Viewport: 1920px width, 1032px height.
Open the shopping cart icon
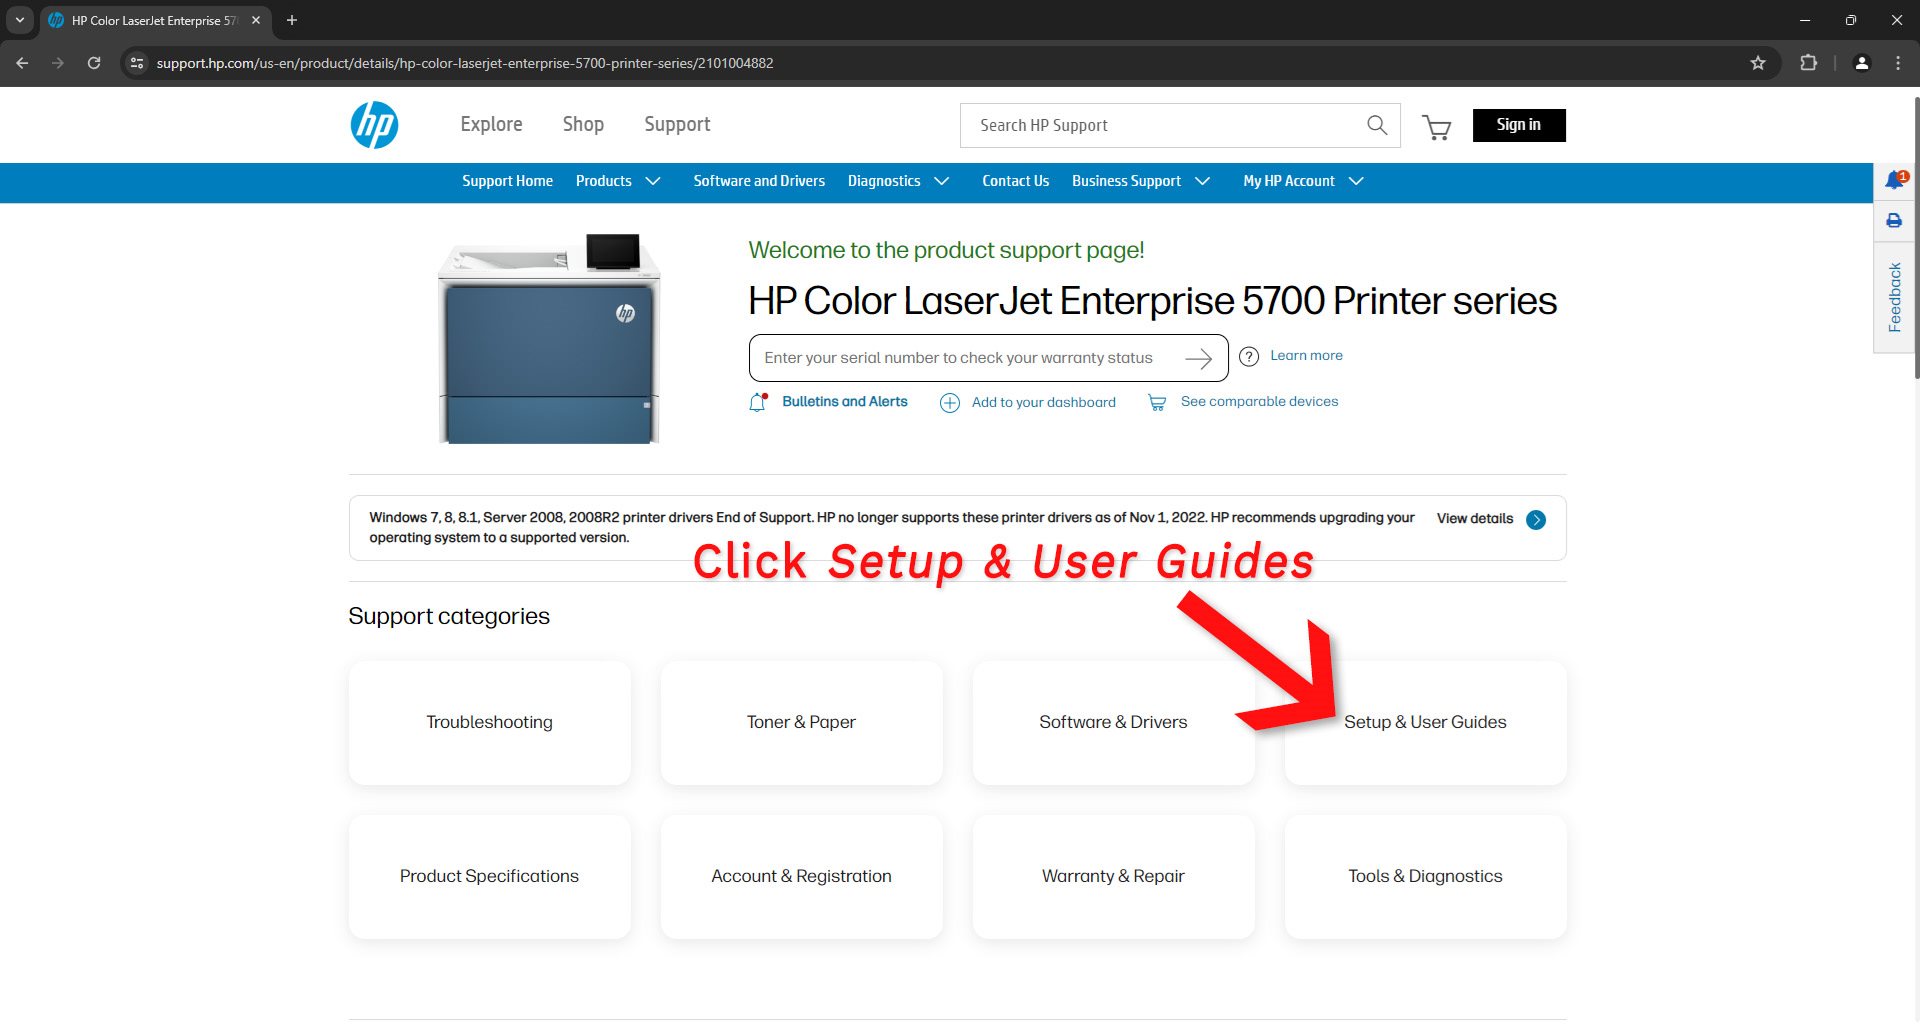(x=1436, y=127)
